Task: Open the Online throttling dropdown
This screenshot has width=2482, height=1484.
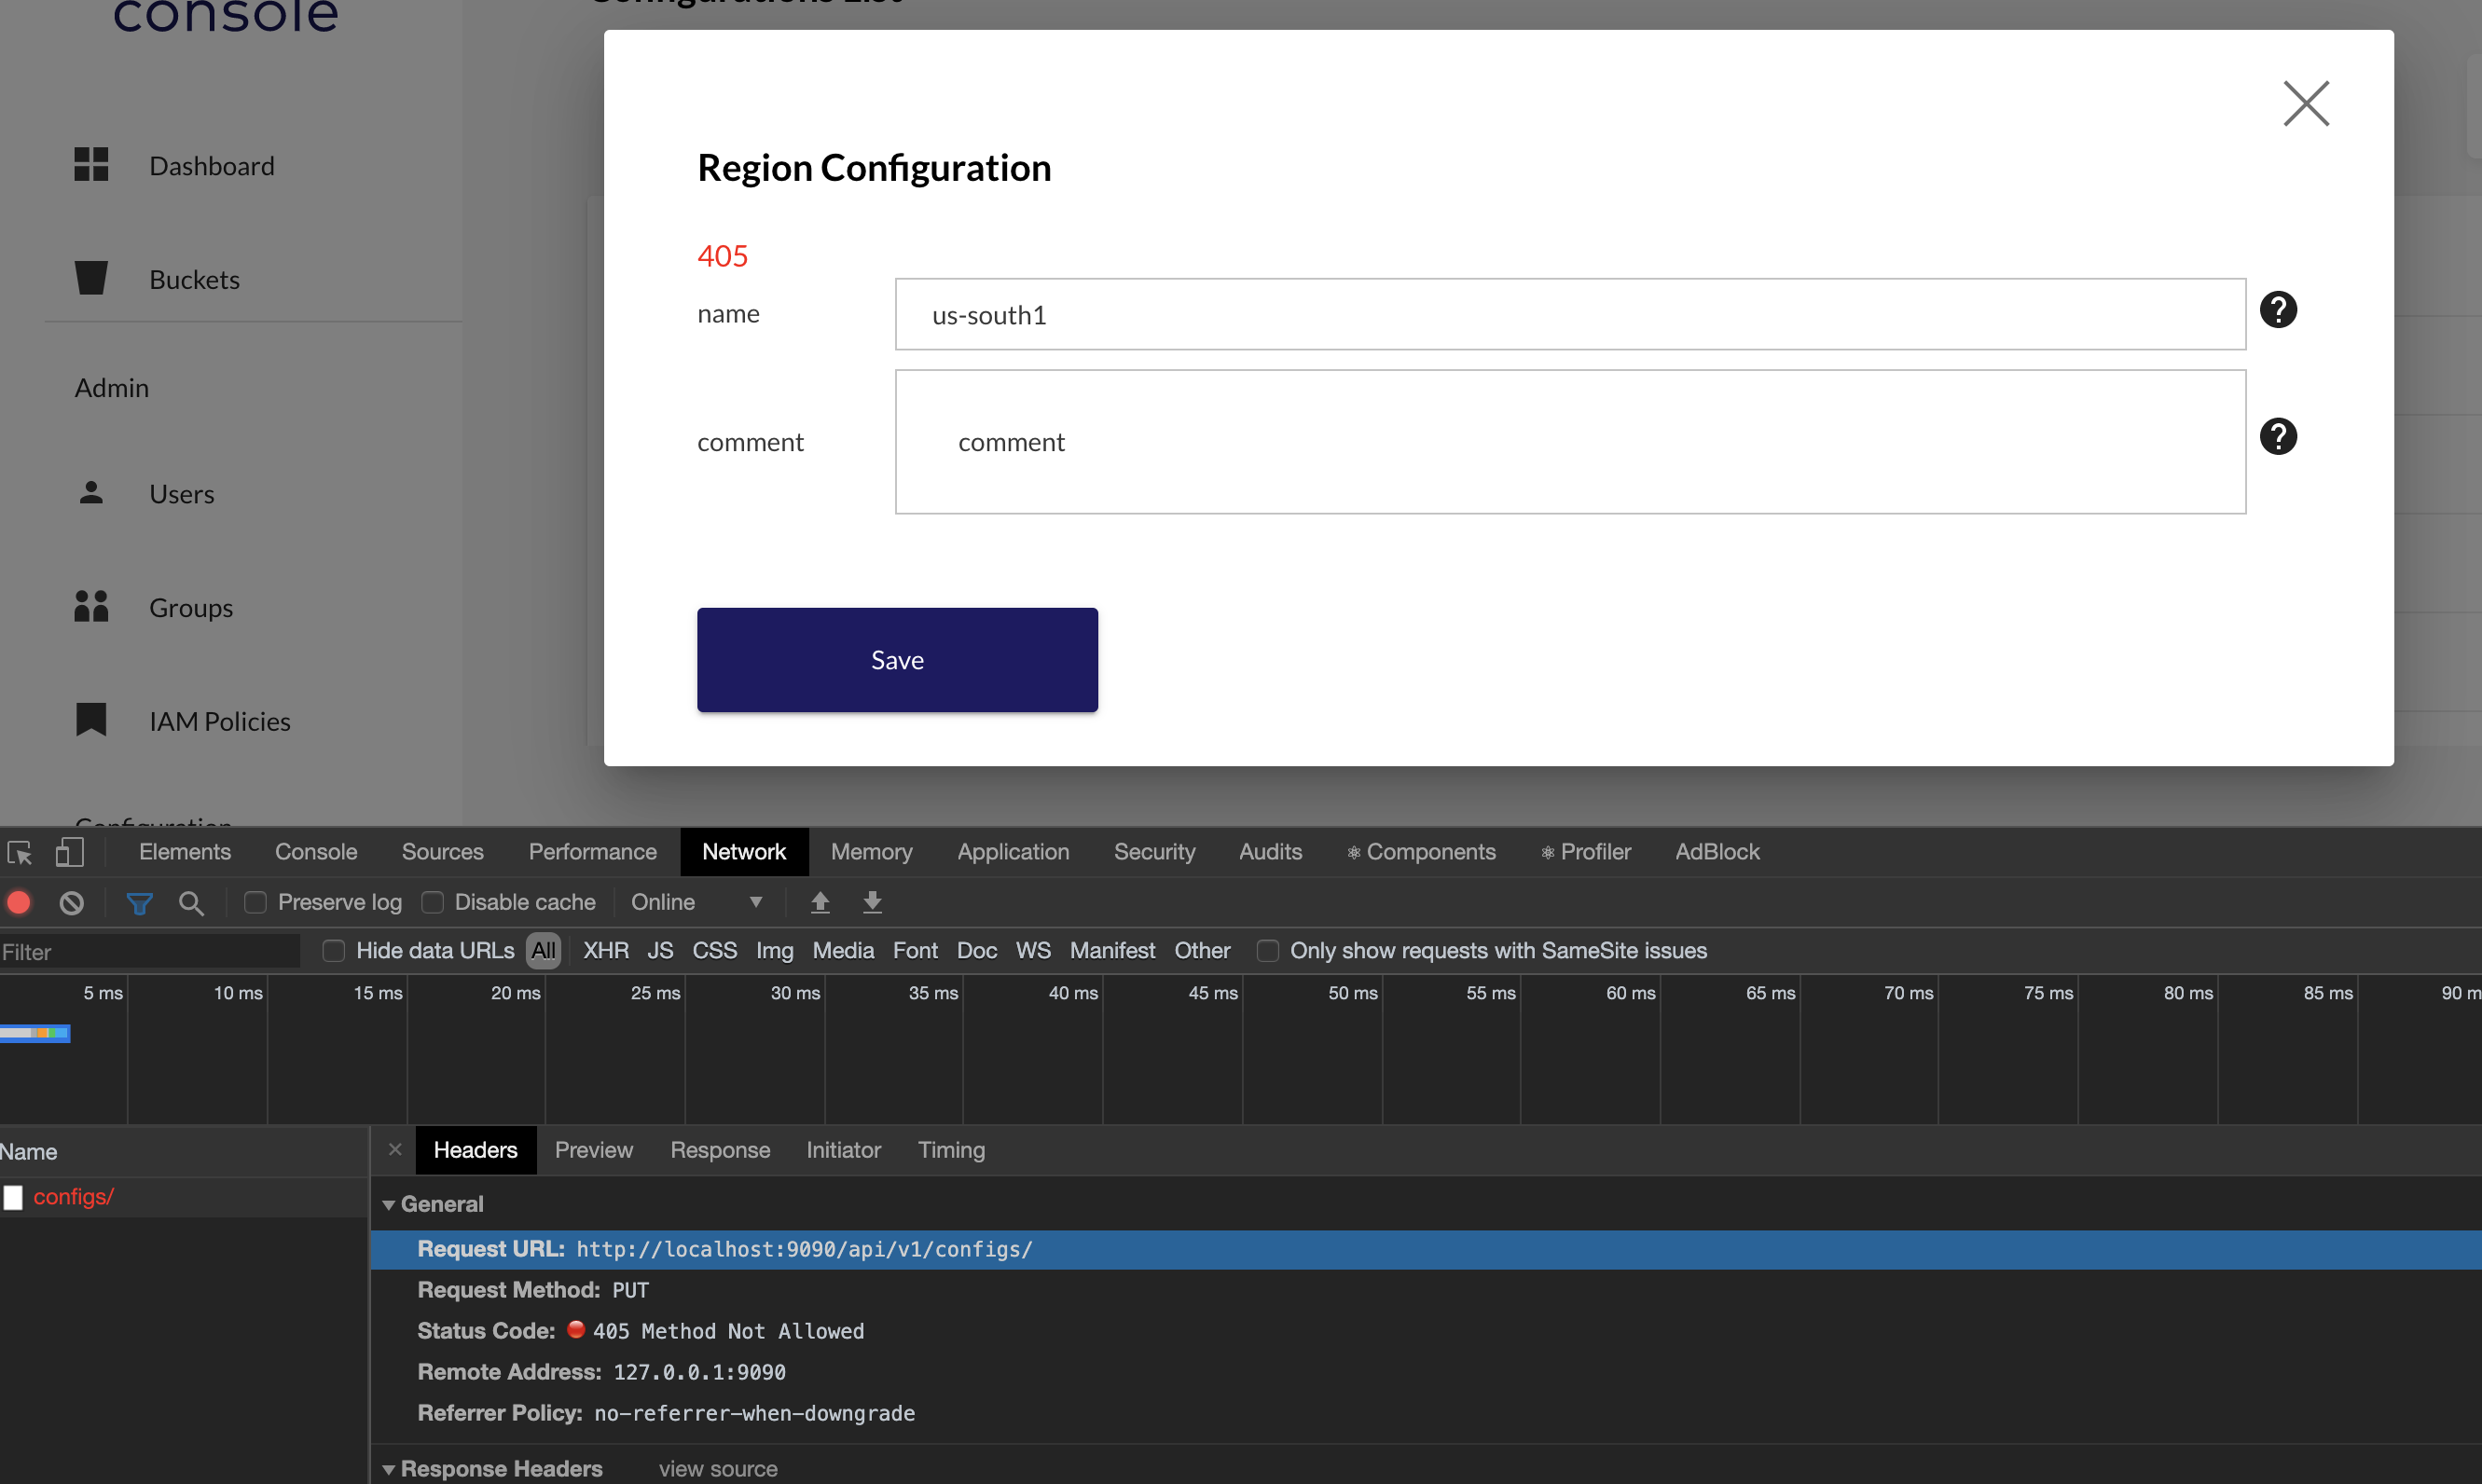Action: coord(697,903)
